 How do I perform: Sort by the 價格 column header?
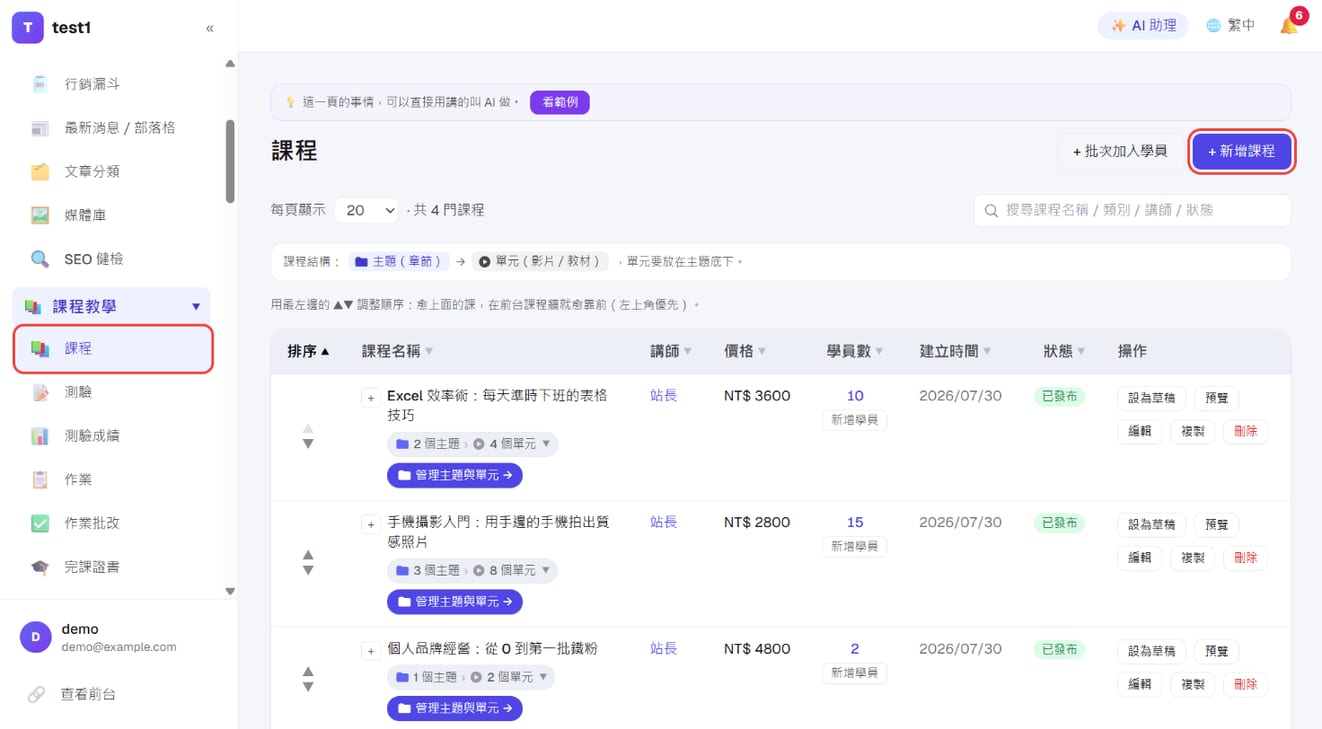pos(745,351)
